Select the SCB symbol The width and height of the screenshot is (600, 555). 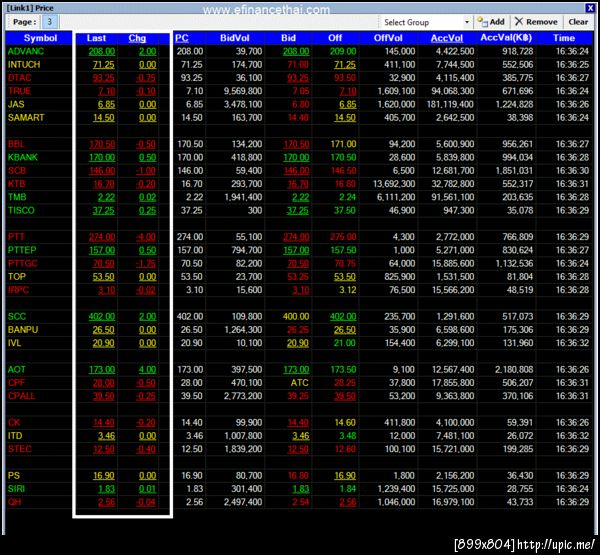pos(17,171)
